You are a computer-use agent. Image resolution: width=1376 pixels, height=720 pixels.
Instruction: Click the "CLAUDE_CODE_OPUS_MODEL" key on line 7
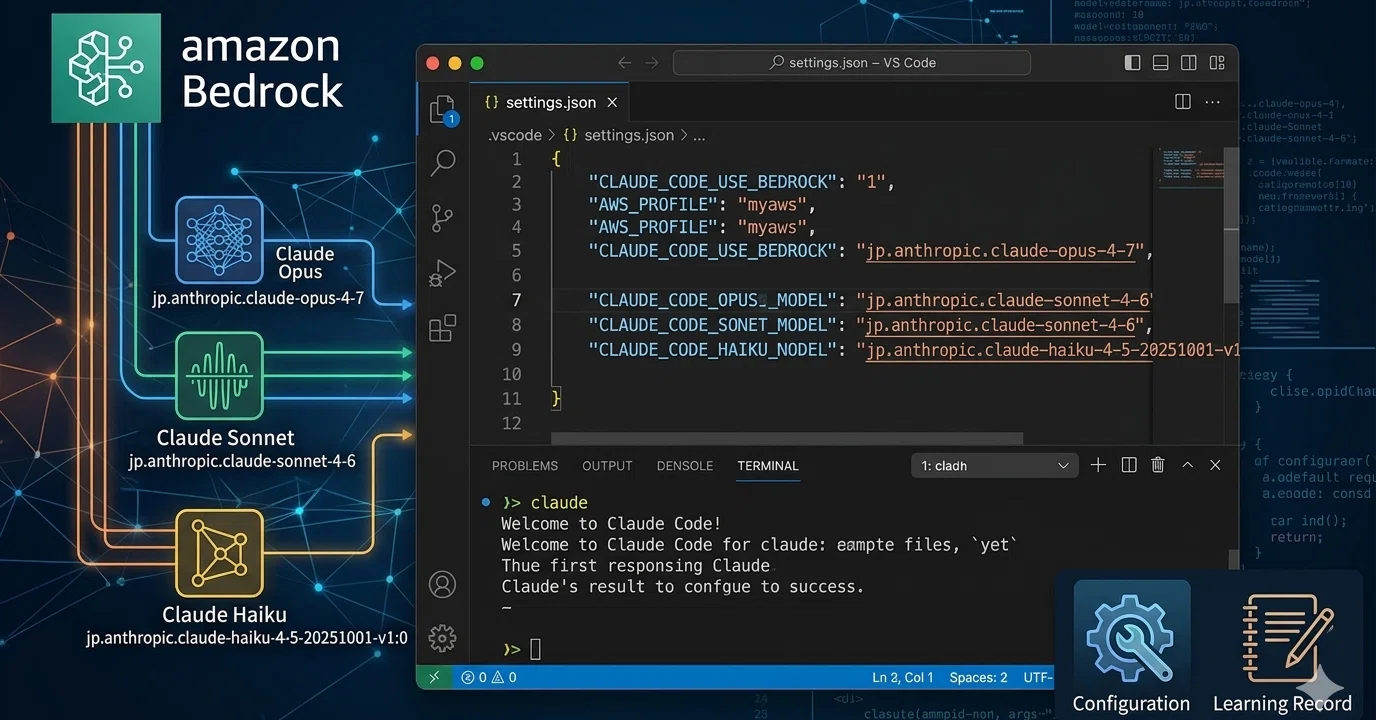(712, 300)
